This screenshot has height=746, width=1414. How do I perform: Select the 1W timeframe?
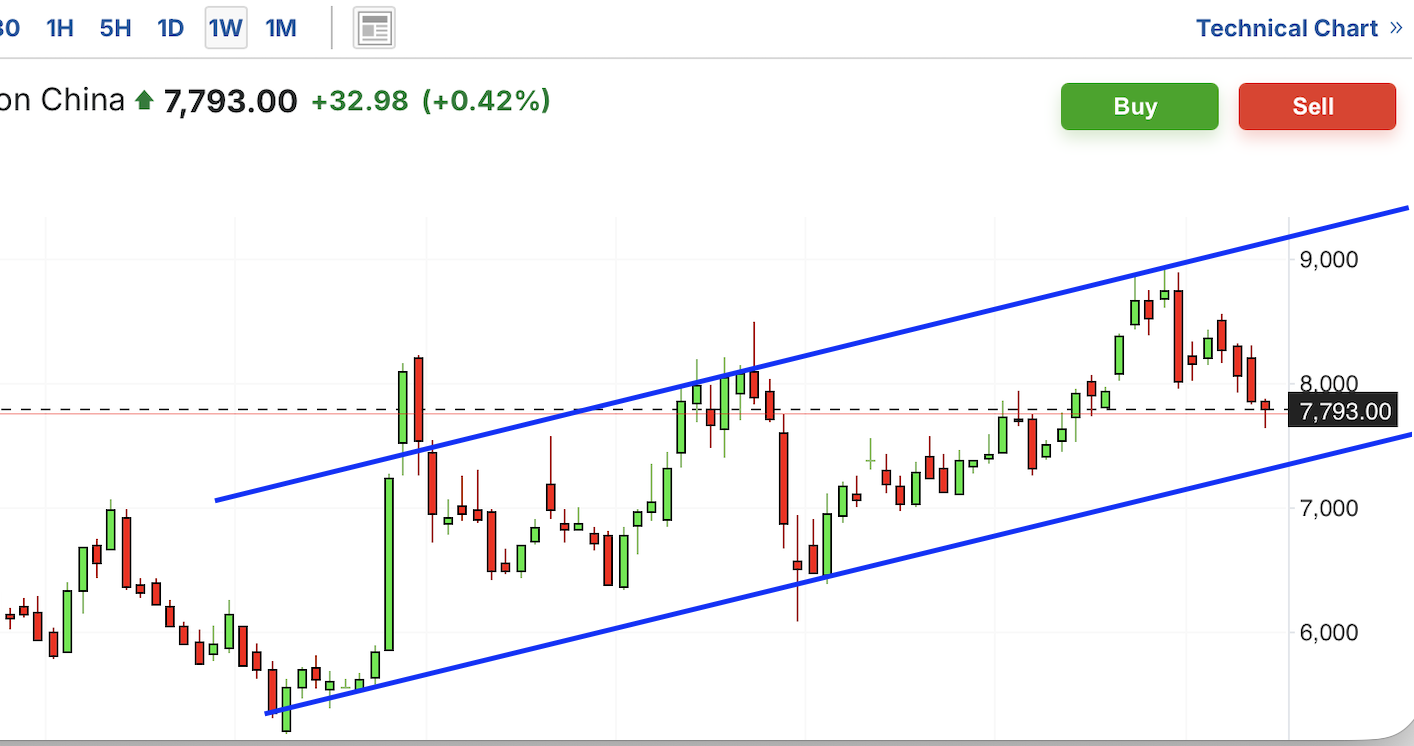[x=226, y=28]
